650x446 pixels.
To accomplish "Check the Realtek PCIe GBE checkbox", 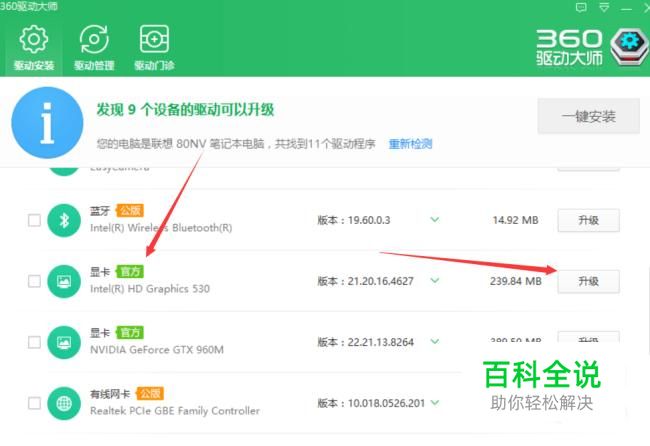I will pyautogui.click(x=34, y=403).
